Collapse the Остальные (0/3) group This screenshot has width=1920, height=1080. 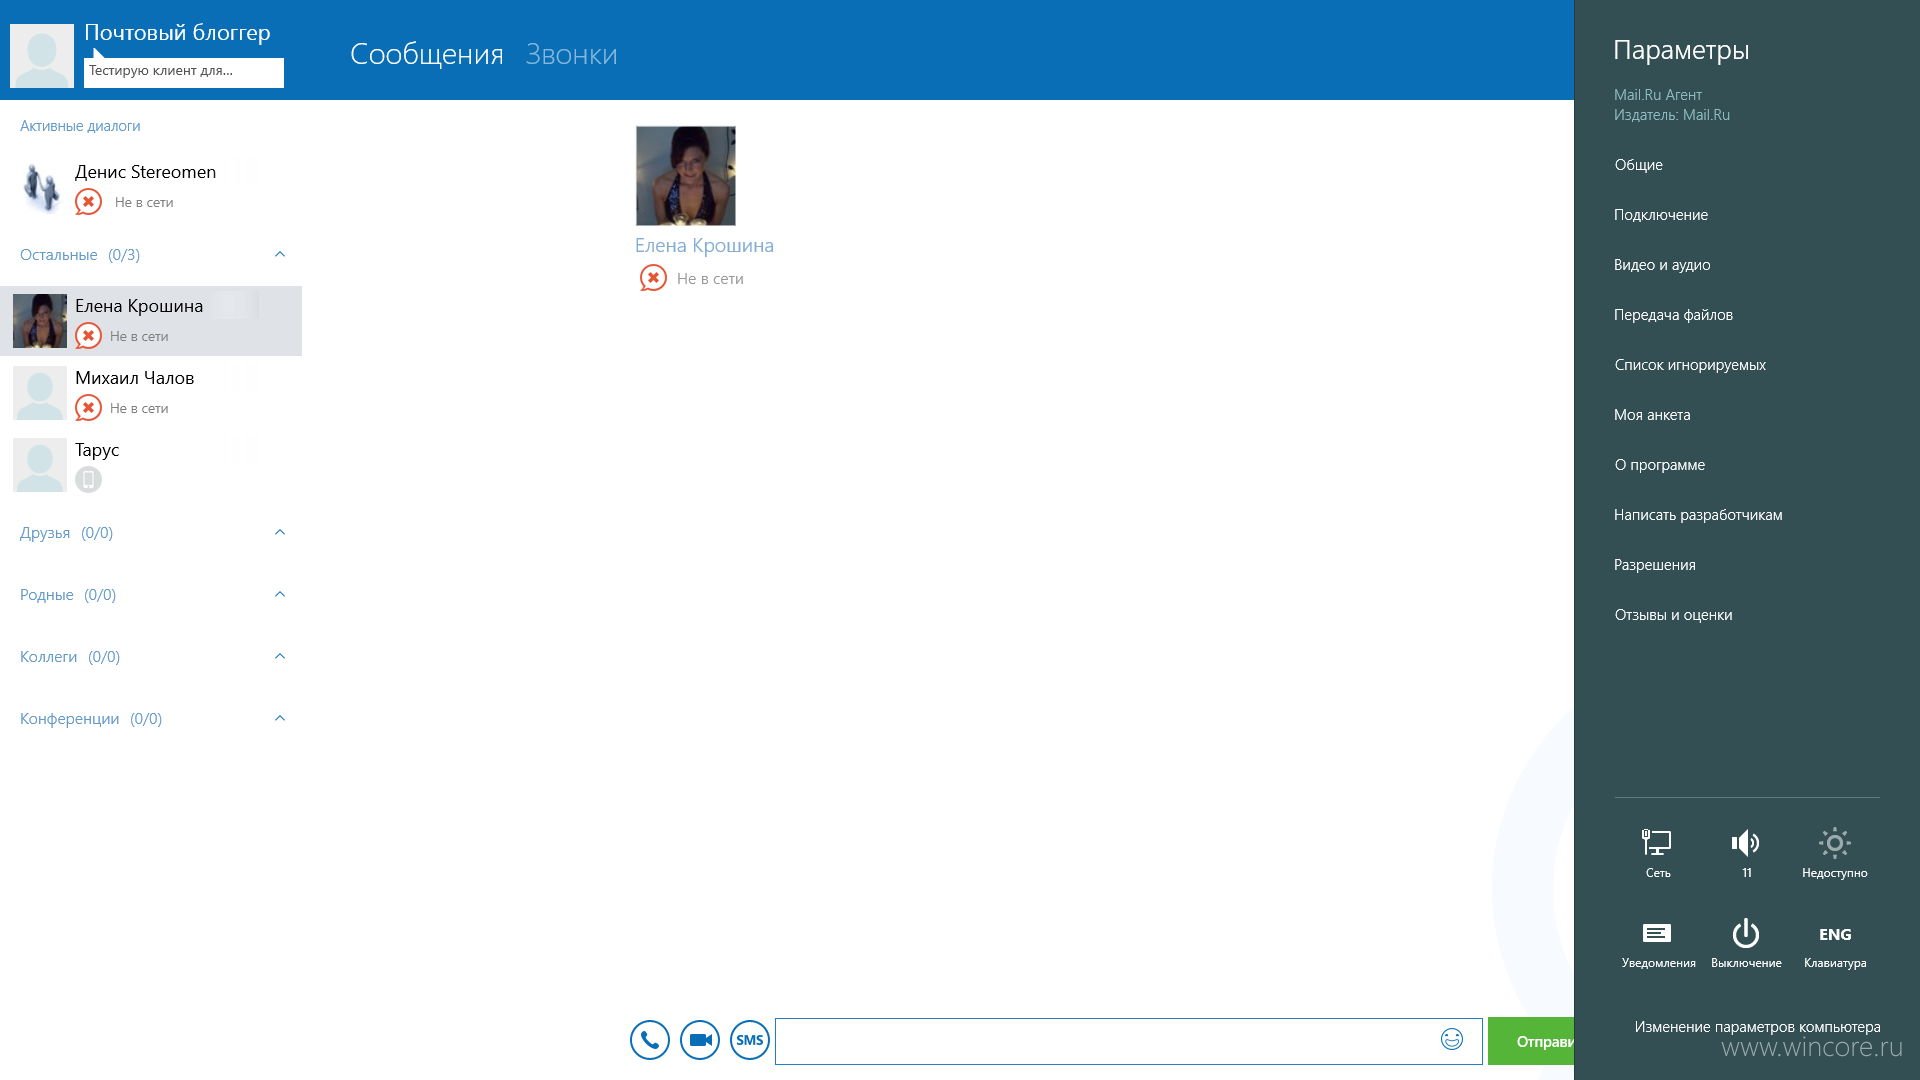click(x=280, y=254)
